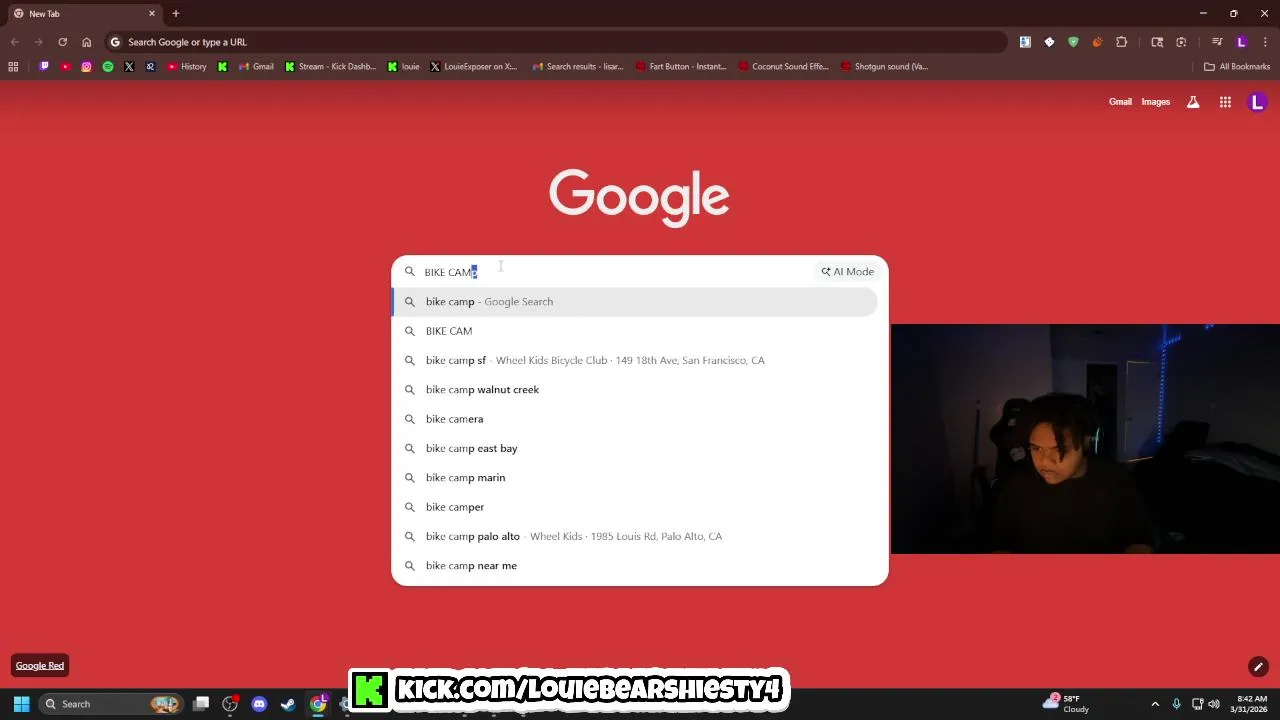Open the shield extension icon
This screenshot has height=720, width=1280.
1073,42
